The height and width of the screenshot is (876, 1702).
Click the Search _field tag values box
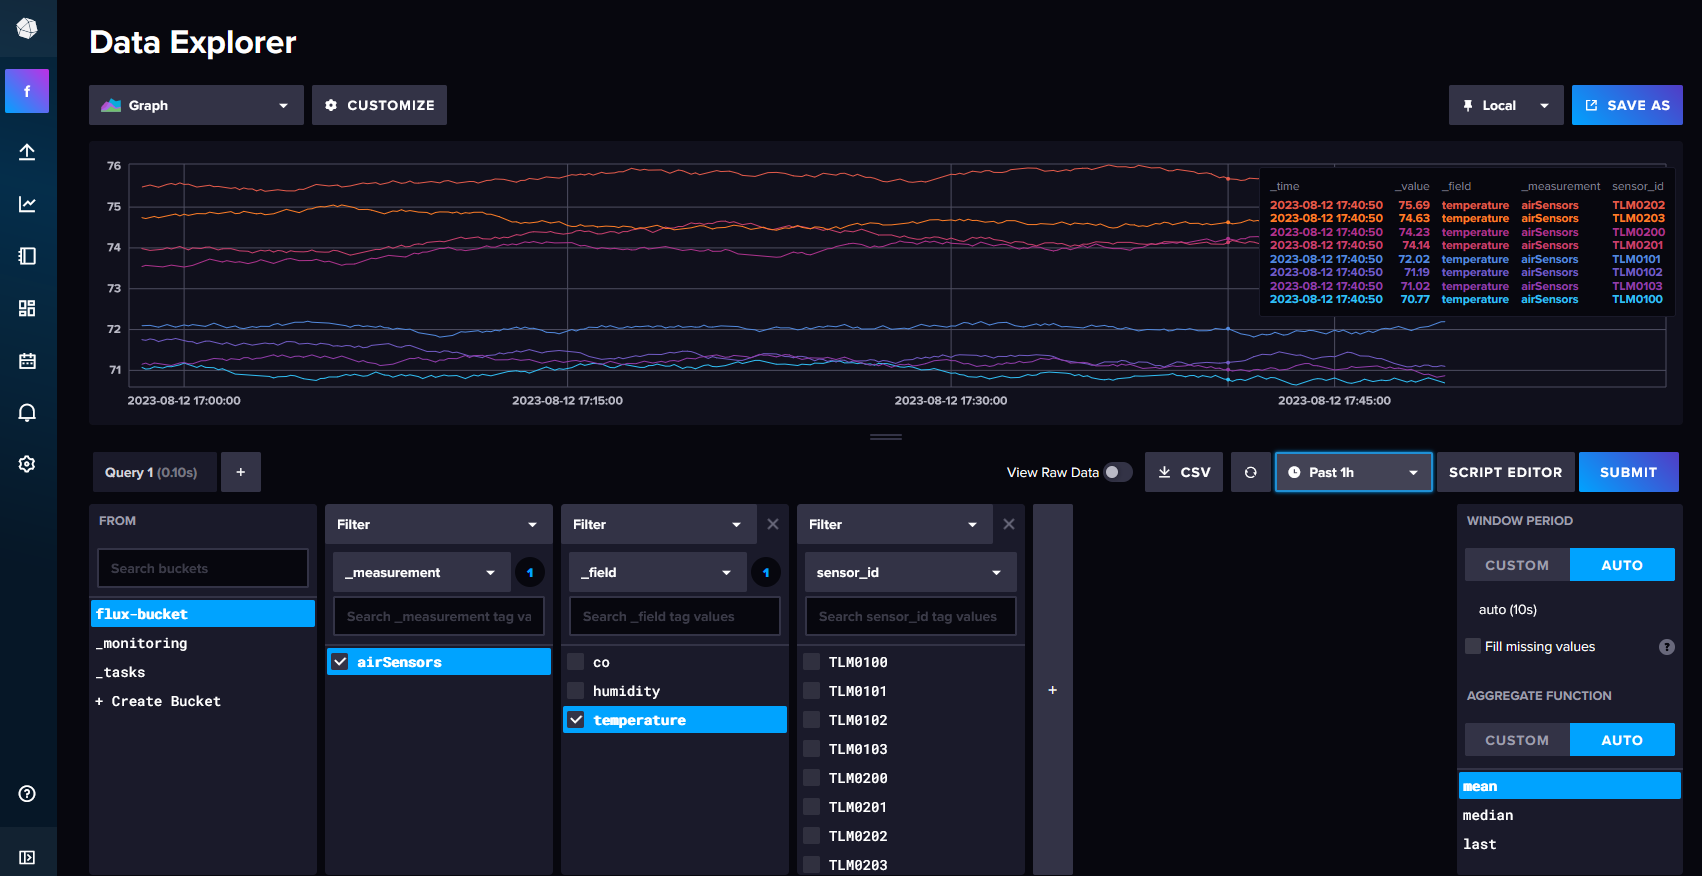675,616
